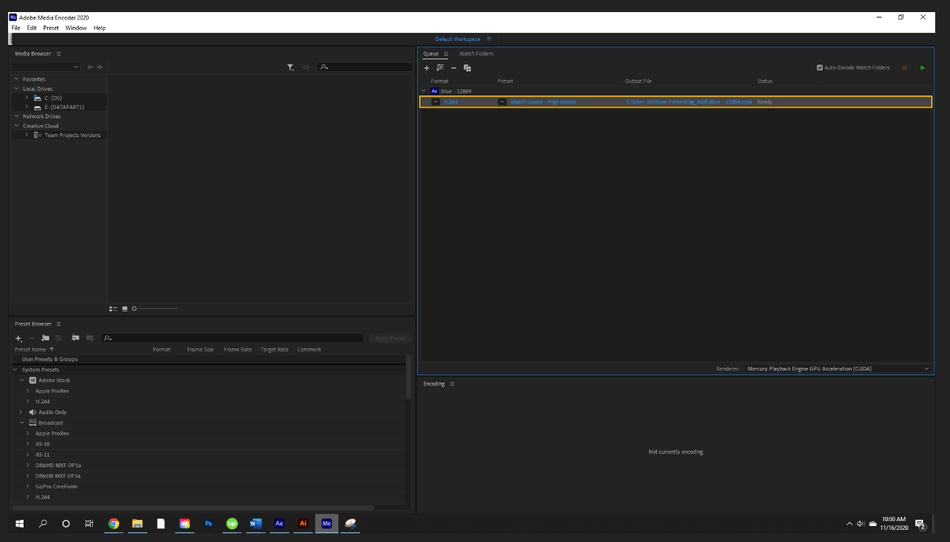
Task: Duplicate the selected queue item
Action: (x=467, y=68)
